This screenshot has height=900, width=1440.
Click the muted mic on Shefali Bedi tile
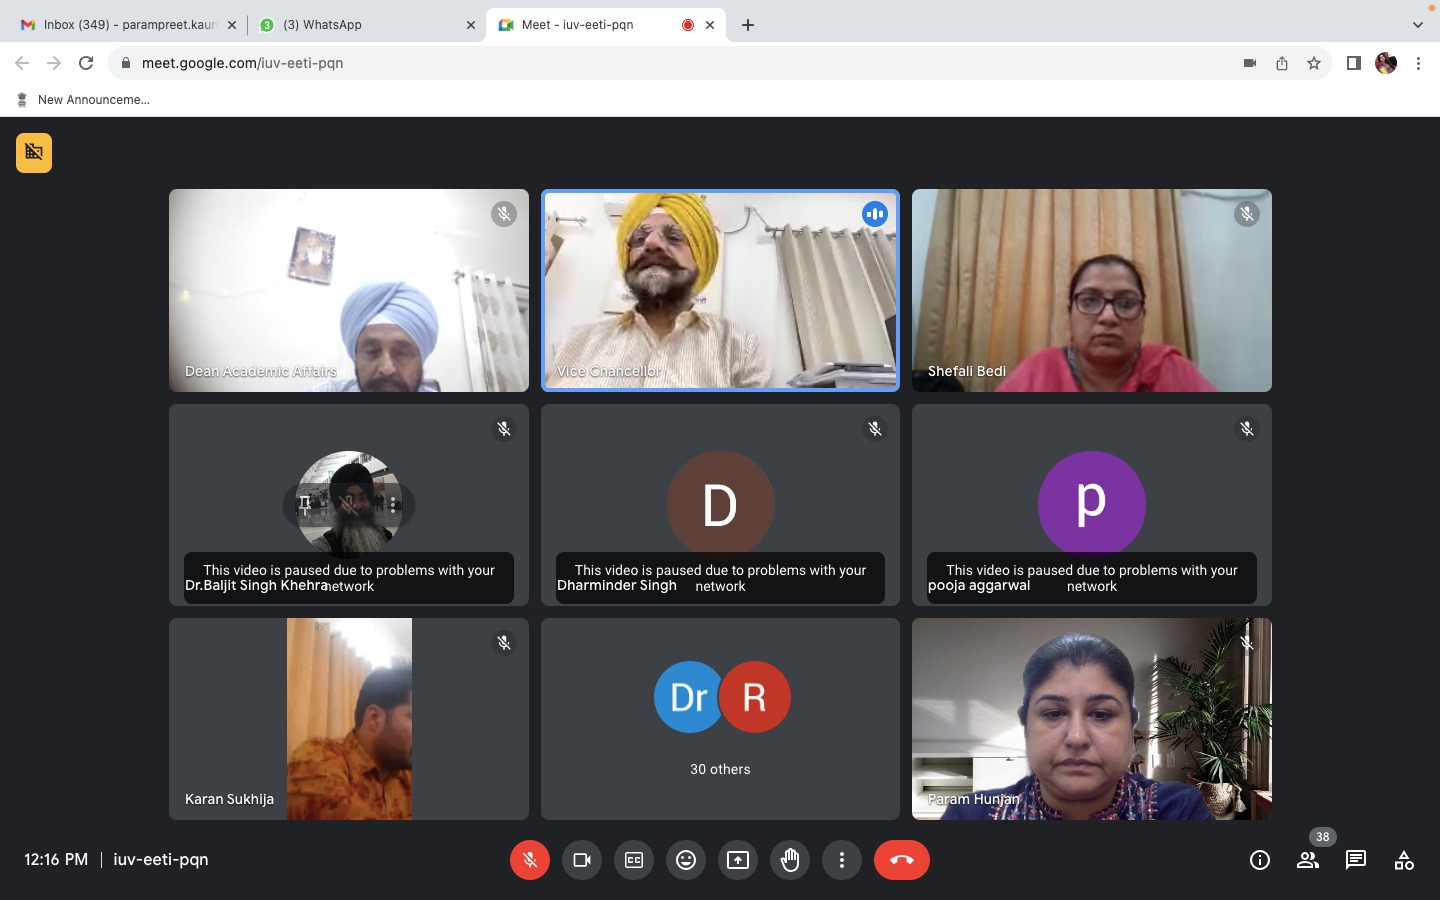click(1247, 214)
